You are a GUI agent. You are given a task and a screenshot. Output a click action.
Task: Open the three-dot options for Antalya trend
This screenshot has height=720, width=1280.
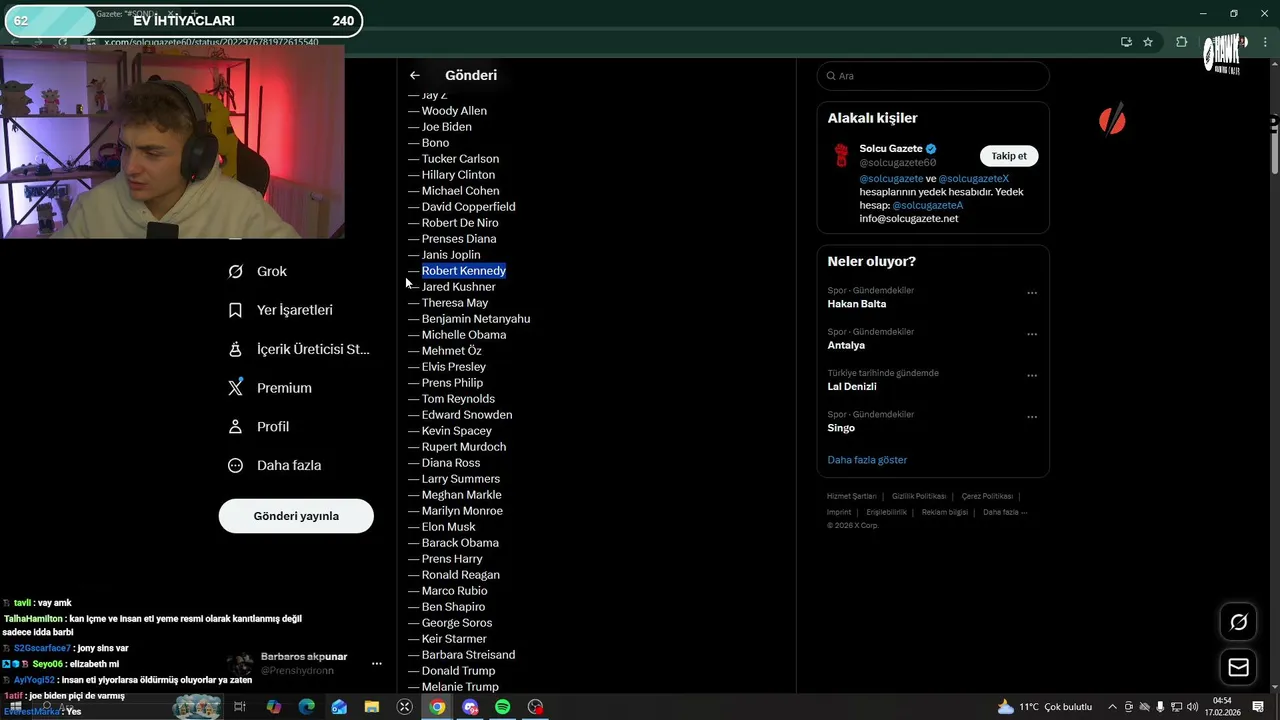pyautogui.click(x=1032, y=334)
